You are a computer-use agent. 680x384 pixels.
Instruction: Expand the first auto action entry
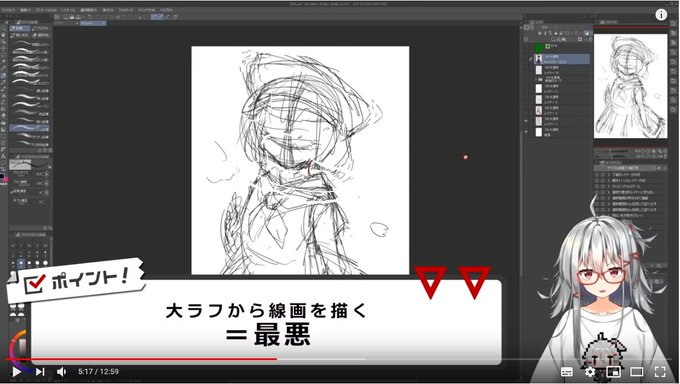click(609, 174)
